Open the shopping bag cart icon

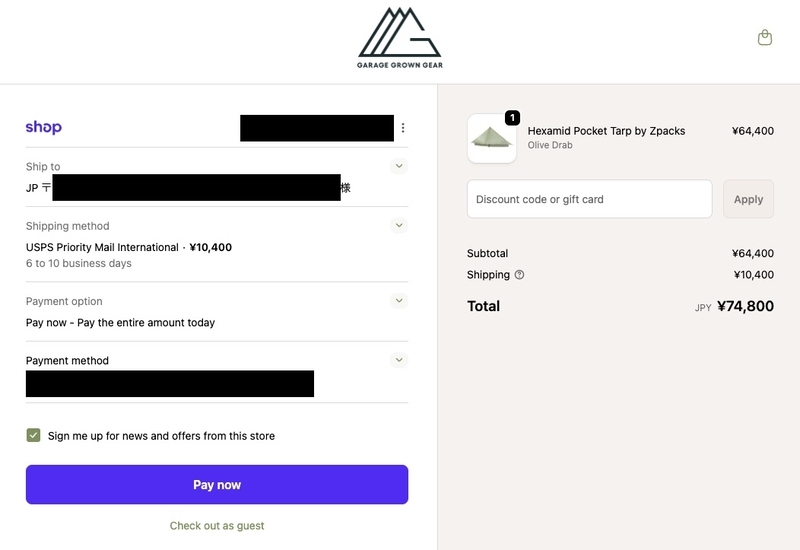[764, 38]
